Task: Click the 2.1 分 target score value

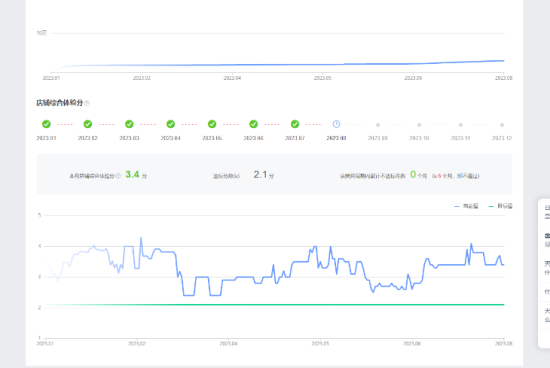Action: click(264, 174)
